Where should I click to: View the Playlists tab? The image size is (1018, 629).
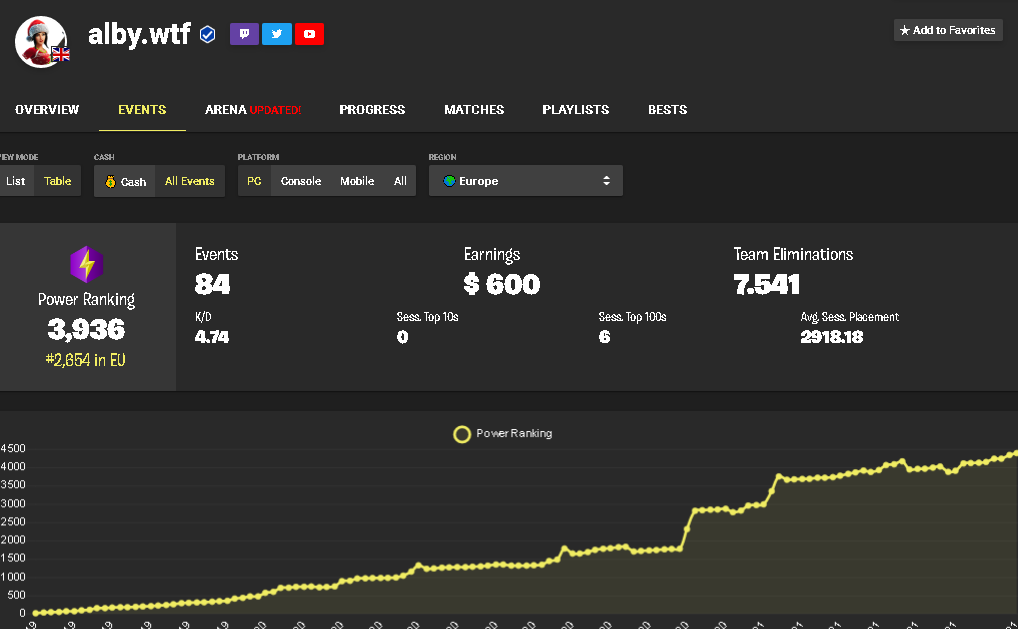(576, 110)
